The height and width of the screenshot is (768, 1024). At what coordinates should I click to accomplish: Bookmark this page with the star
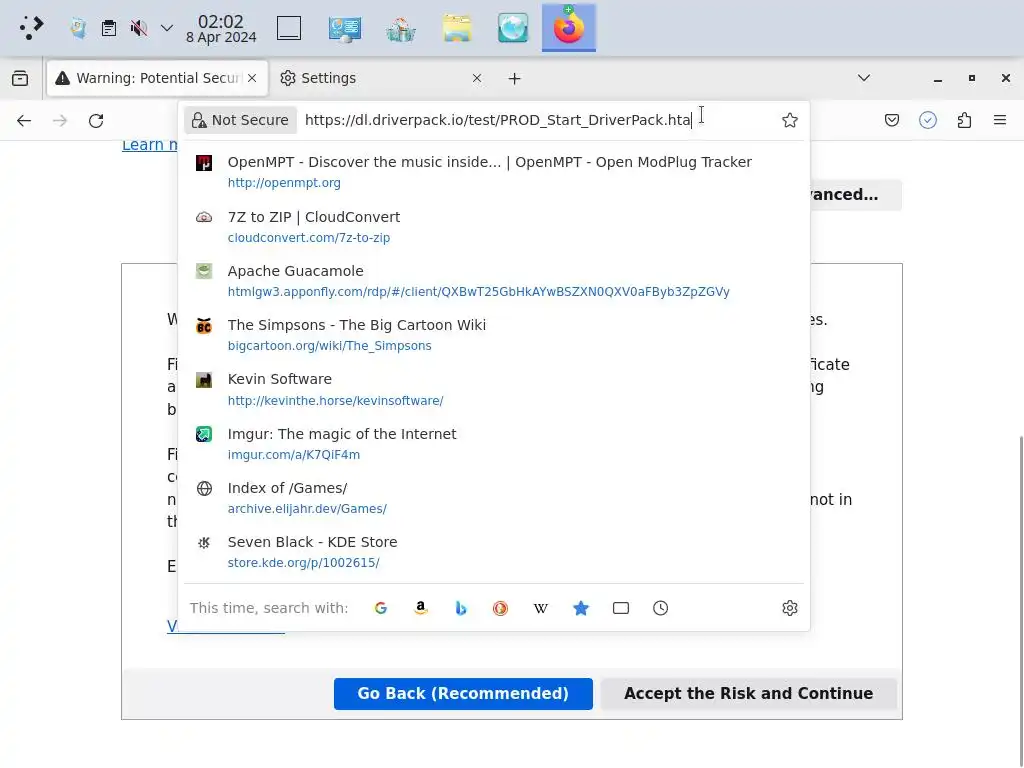[x=790, y=120]
